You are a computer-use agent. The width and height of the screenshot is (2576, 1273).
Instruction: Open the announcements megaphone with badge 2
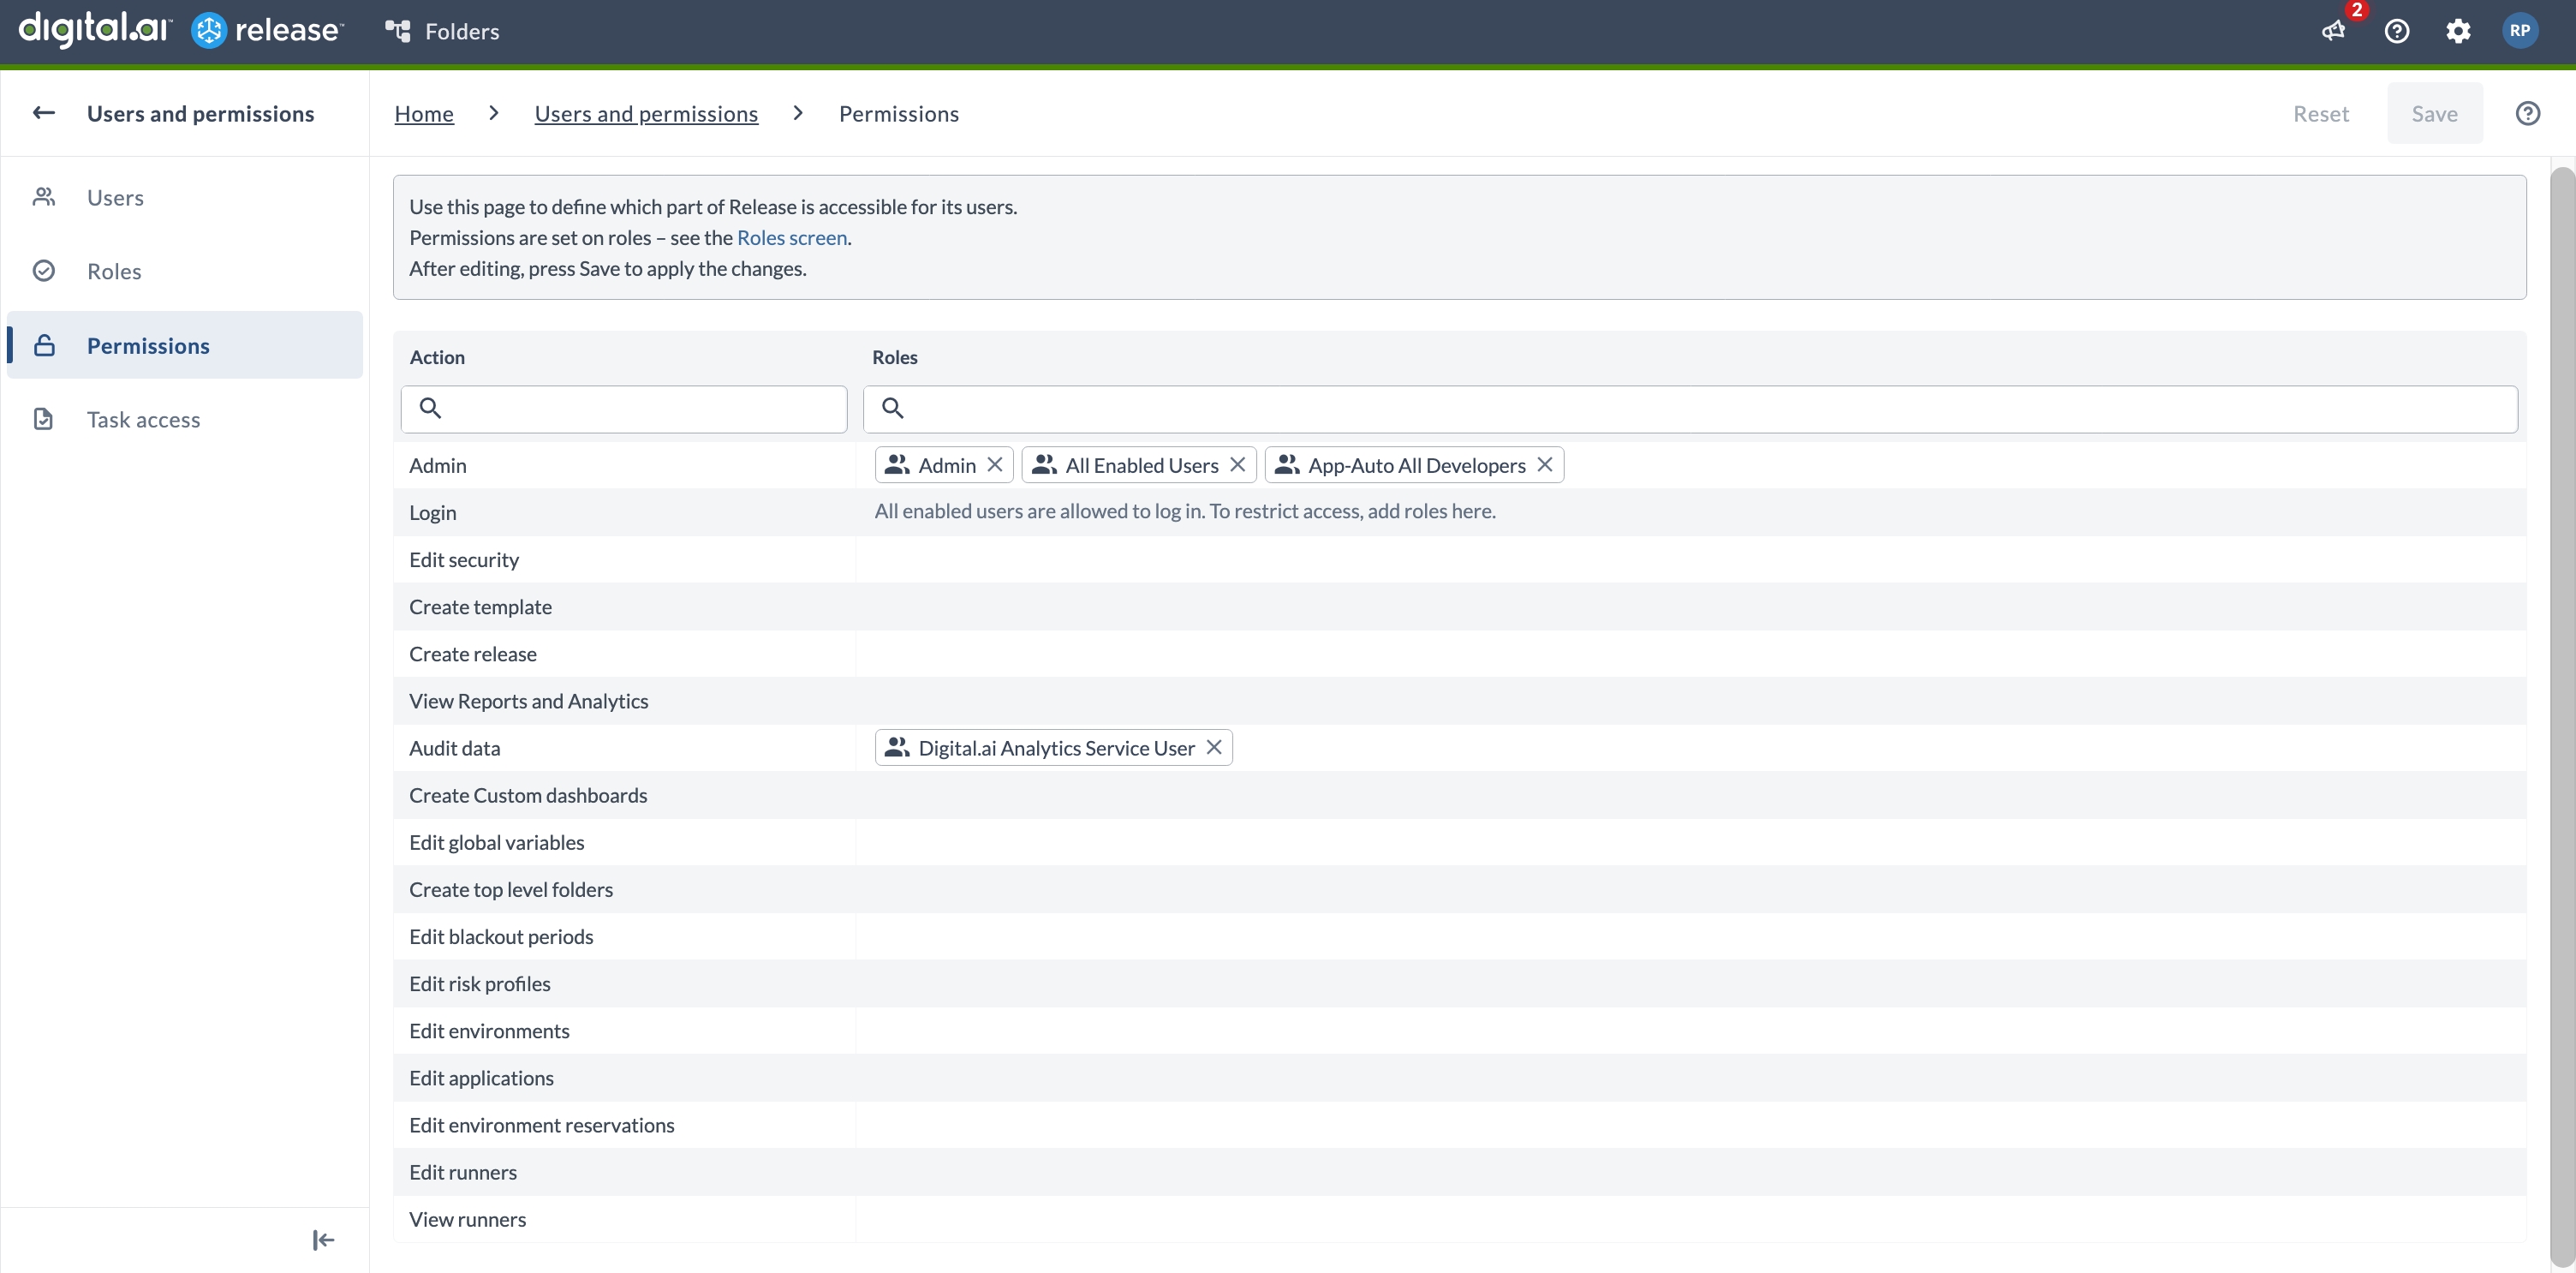click(x=2334, y=31)
